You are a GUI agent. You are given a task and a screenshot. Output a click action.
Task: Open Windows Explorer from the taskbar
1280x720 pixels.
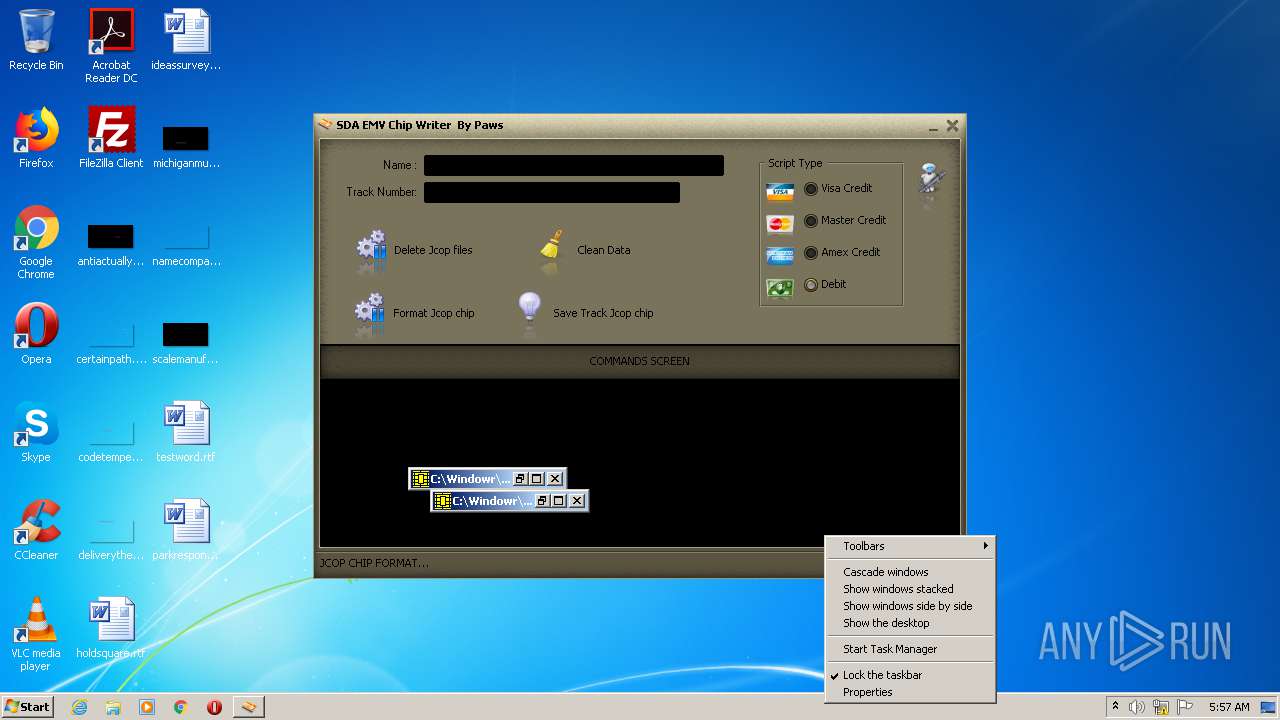tap(113, 707)
